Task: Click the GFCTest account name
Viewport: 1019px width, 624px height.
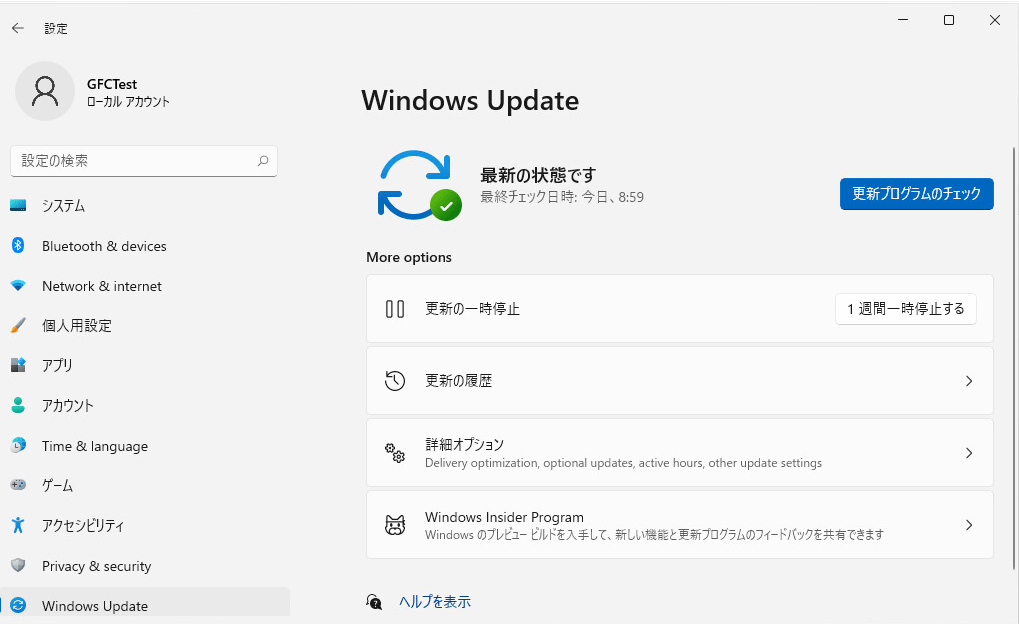Action: click(112, 84)
